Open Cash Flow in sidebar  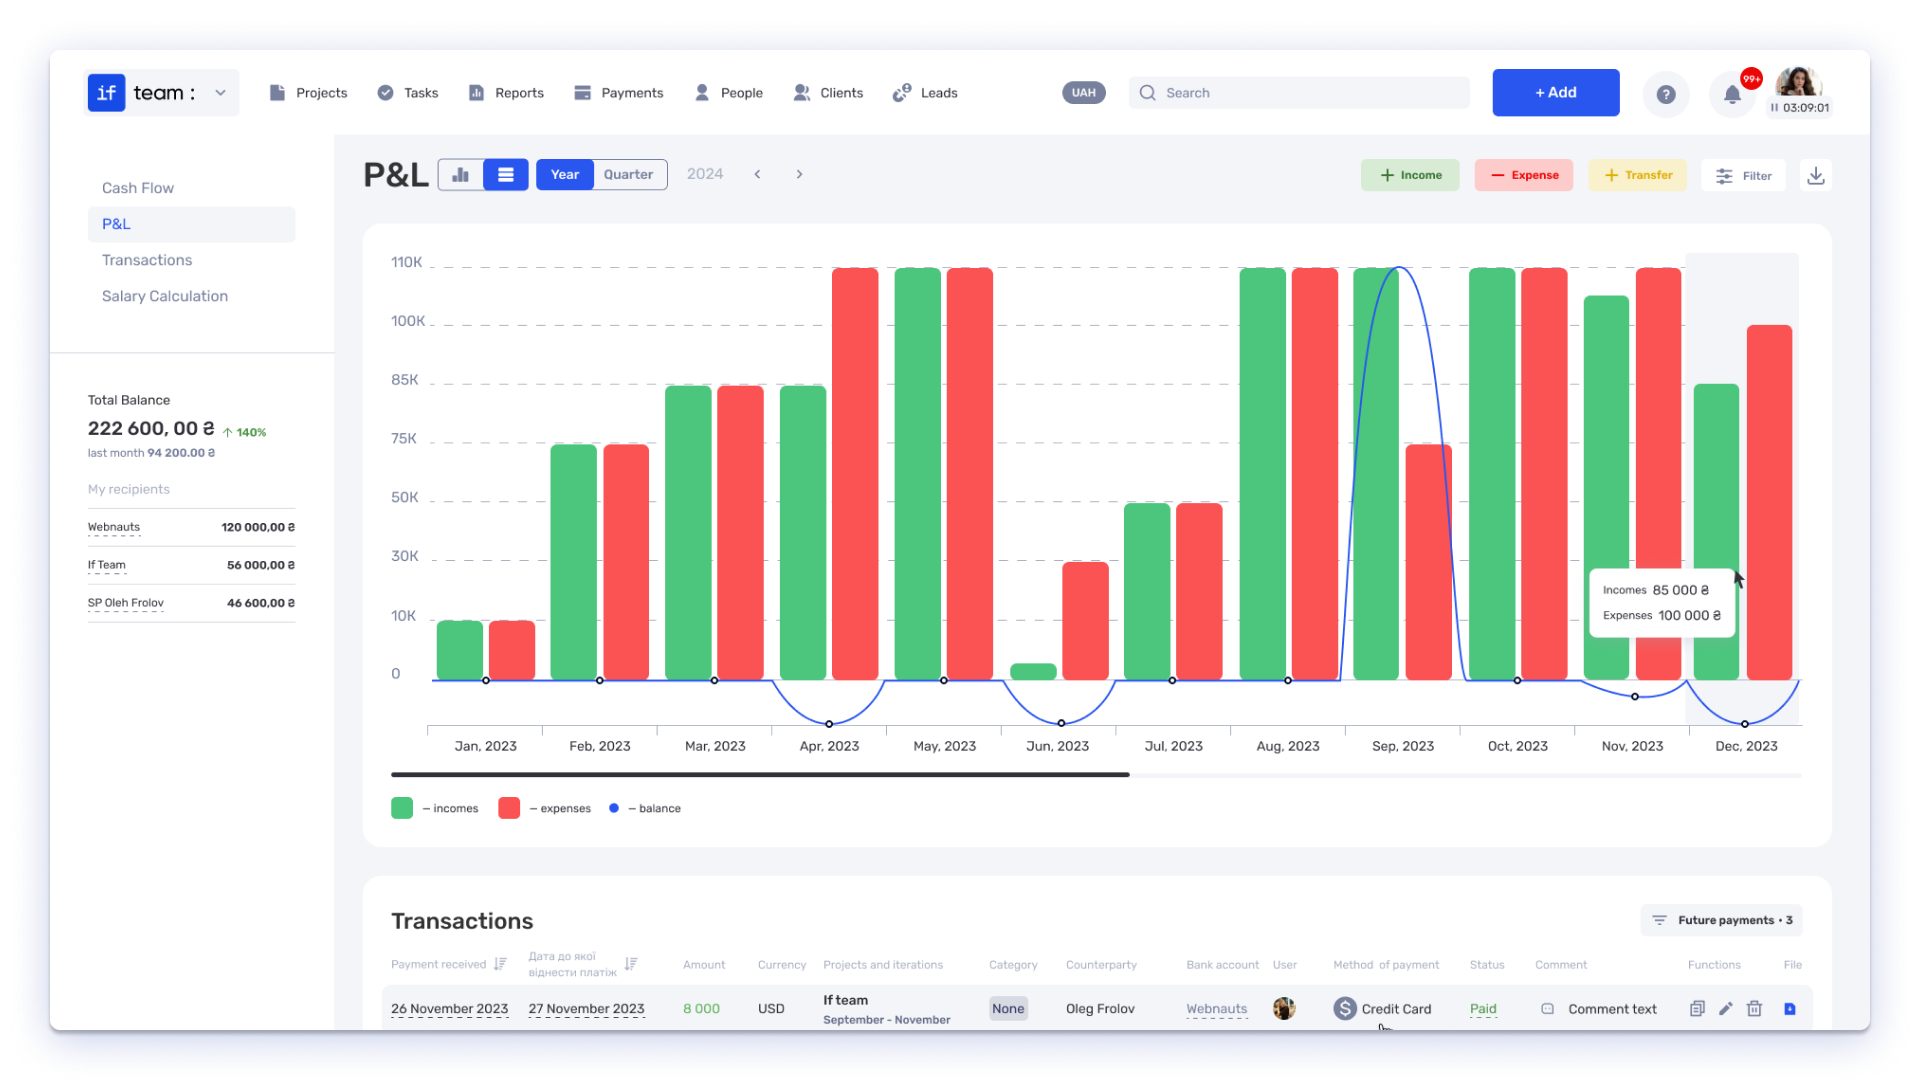click(x=138, y=188)
